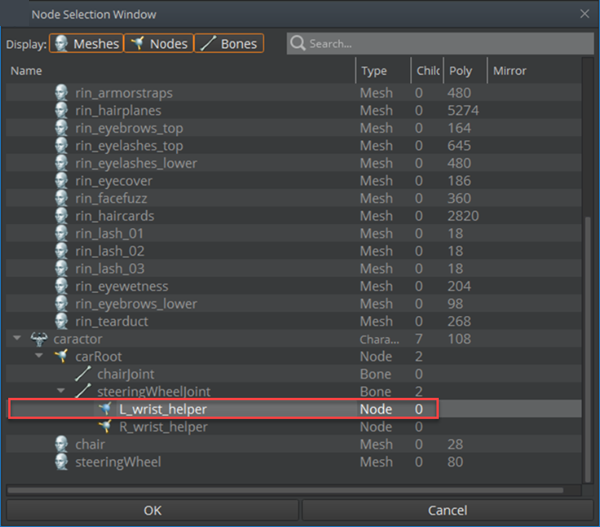This screenshot has height=527, width=600.
Task: Toggle the Bones display filter
Action: click(228, 44)
